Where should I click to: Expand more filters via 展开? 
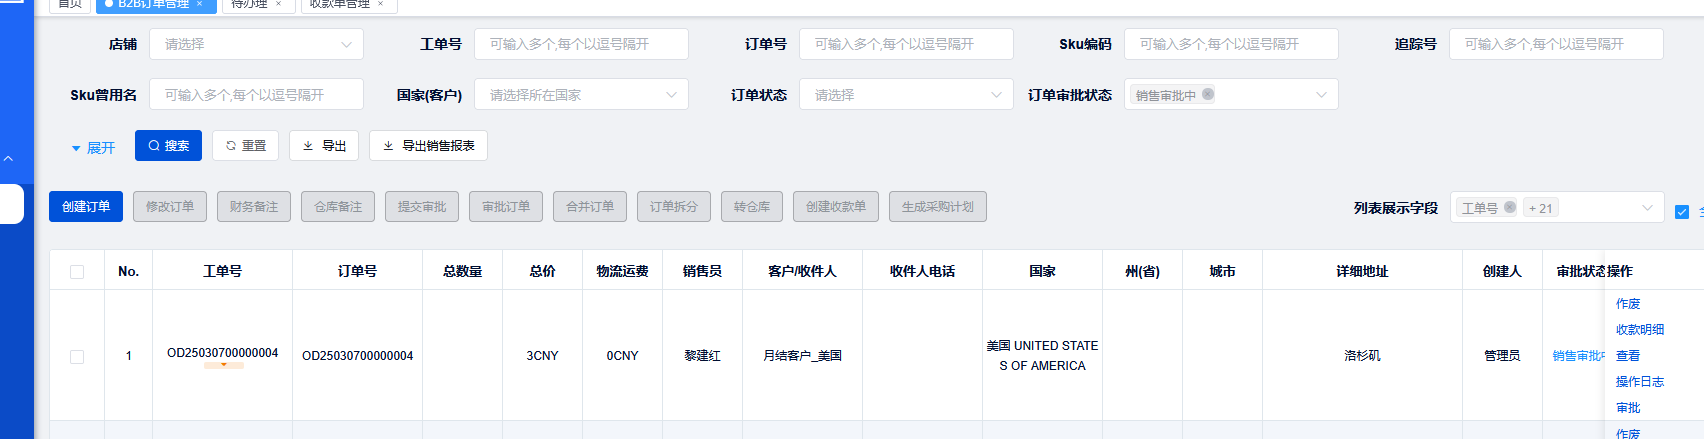[x=93, y=148]
